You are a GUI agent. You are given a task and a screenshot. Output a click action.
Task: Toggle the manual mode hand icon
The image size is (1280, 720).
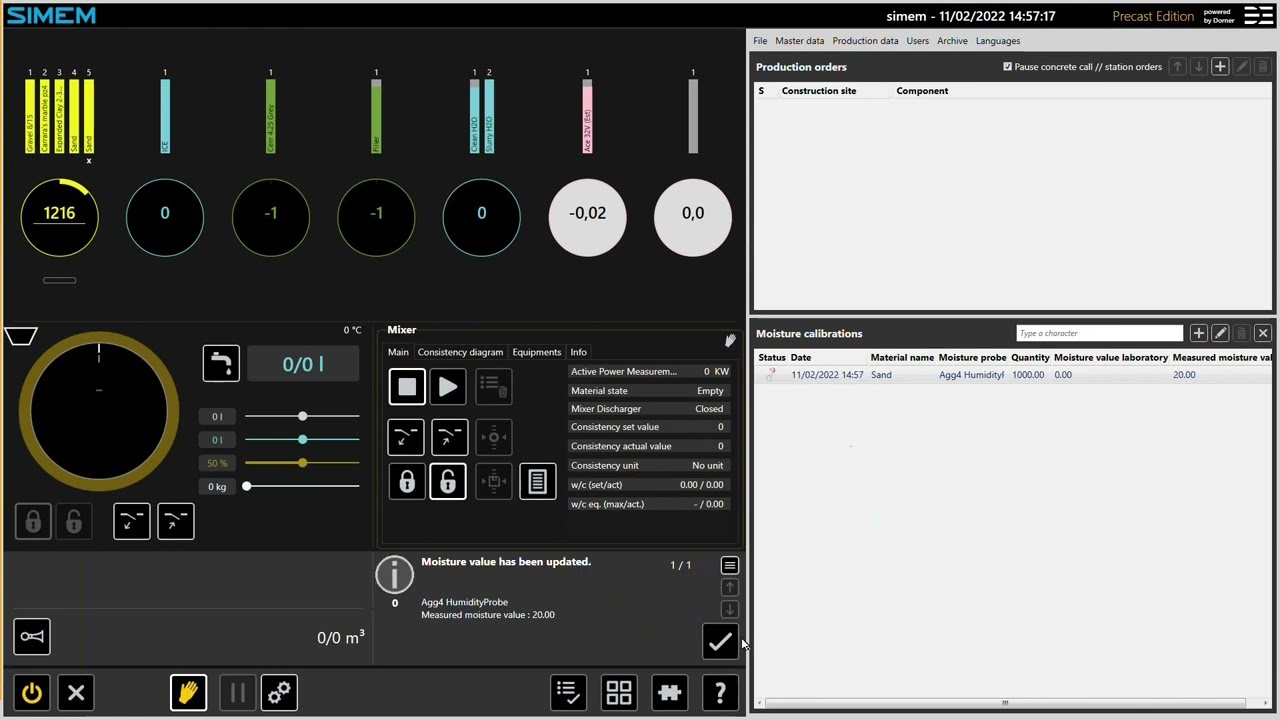[x=188, y=692]
